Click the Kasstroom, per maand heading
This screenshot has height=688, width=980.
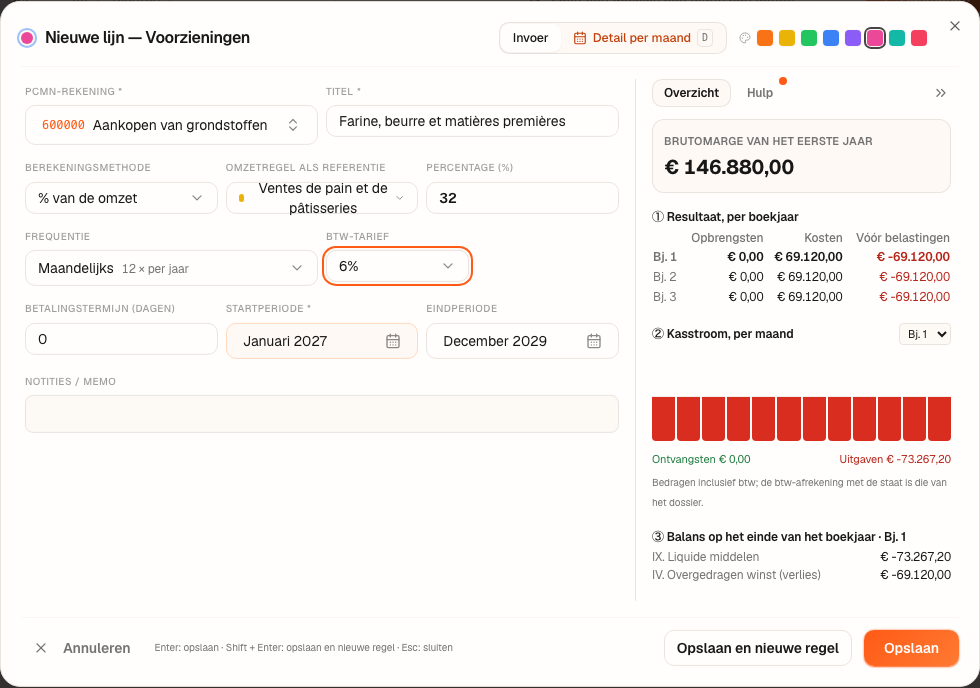click(722, 334)
